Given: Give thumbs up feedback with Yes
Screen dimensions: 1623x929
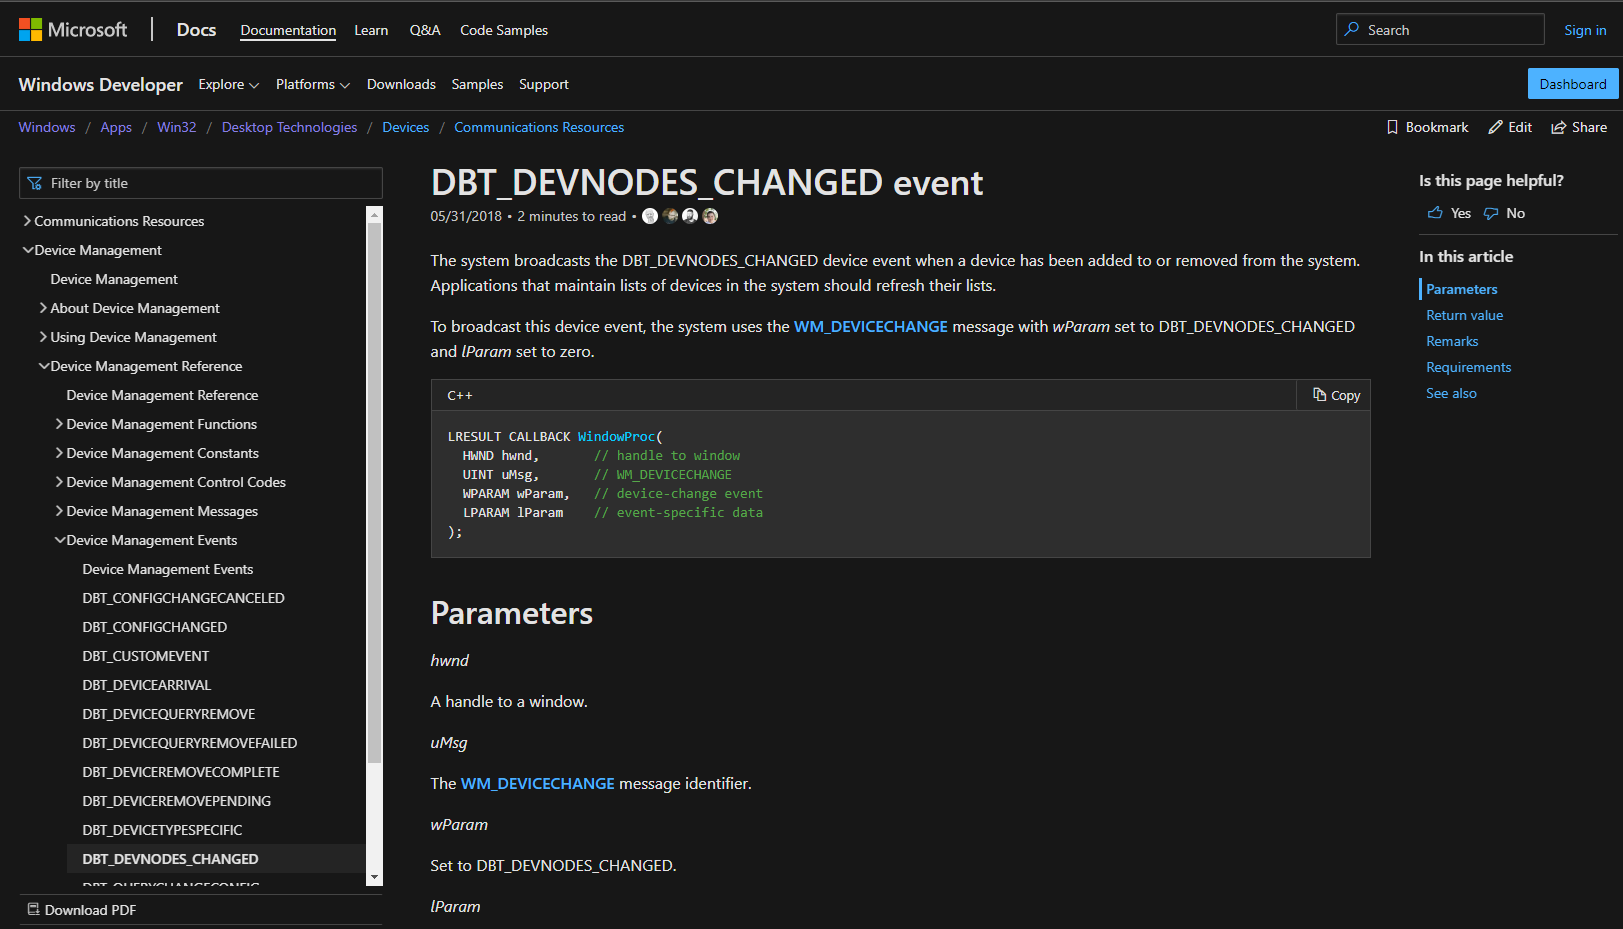Looking at the screenshot, I should [1448, 212].
